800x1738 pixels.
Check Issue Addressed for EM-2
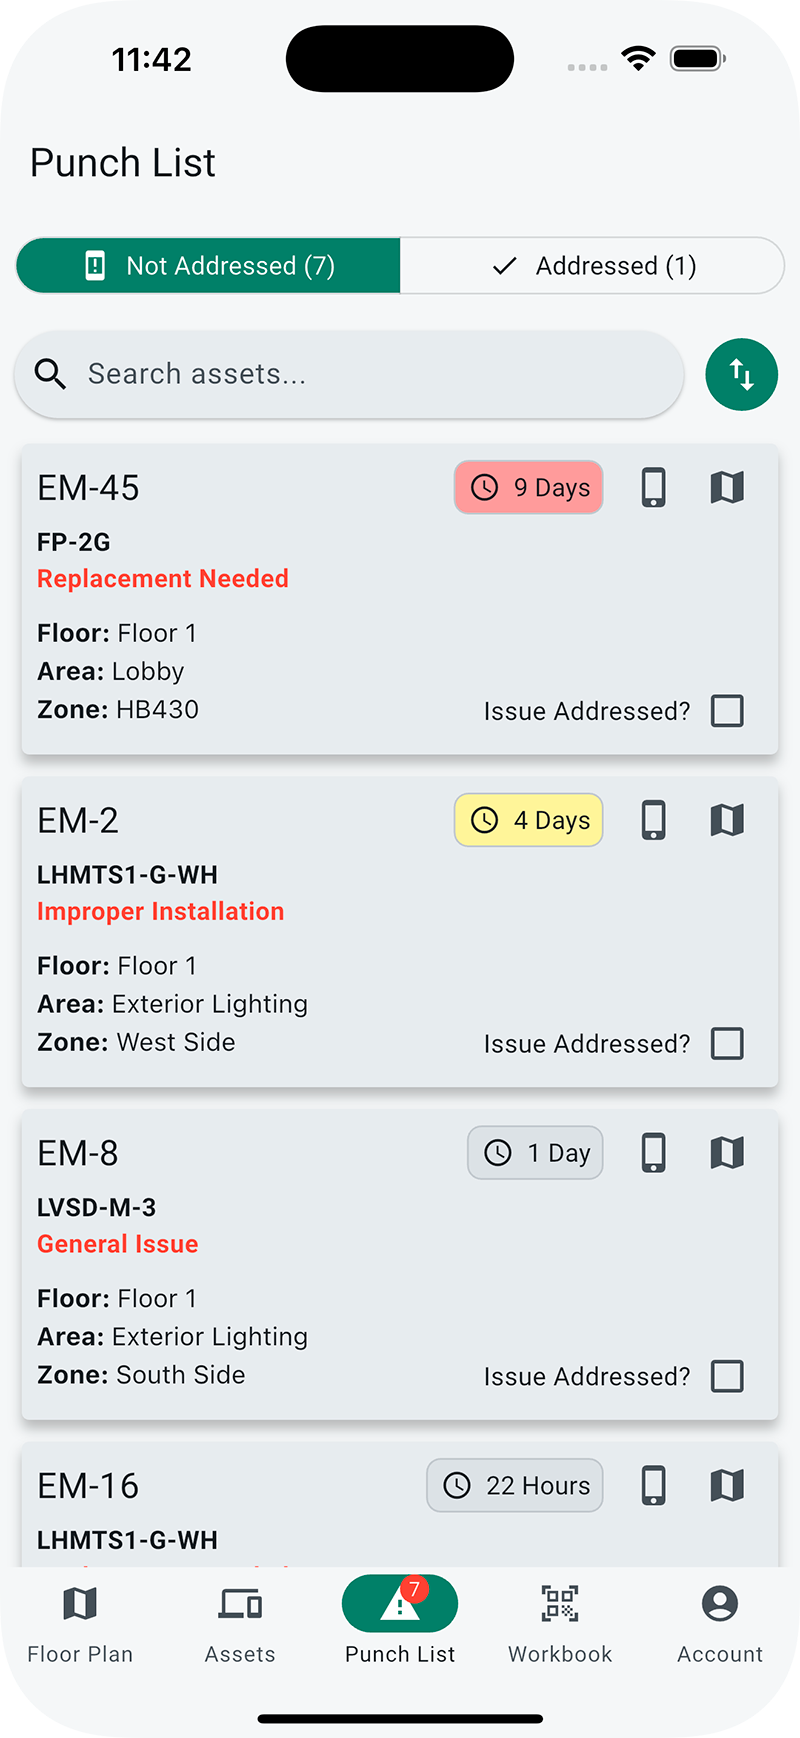point(727,1043)
